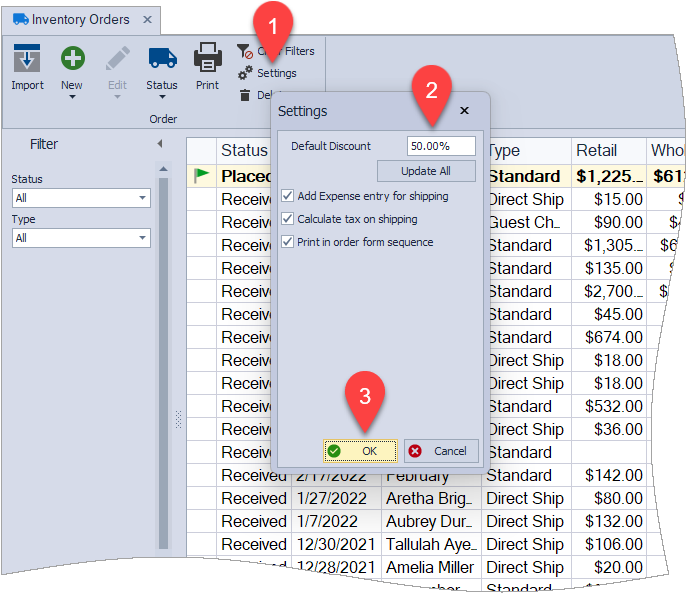This screenshot has width=687, height=593.
Task: Uncheck Print in order form sequence
Action: click(287, 241)
